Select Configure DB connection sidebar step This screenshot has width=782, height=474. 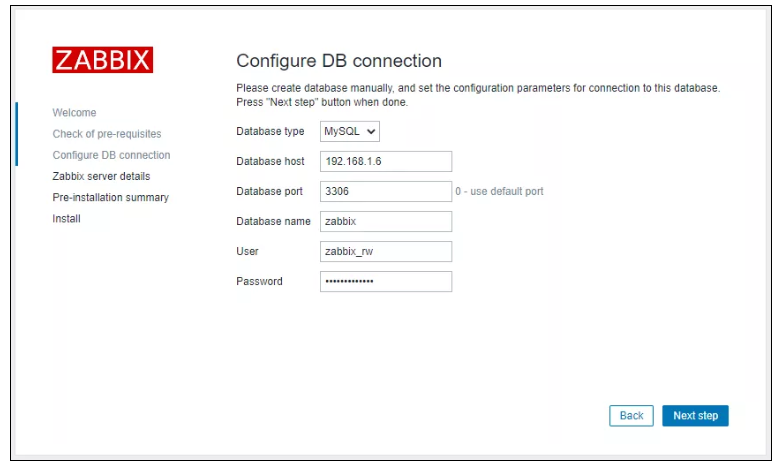111,155
